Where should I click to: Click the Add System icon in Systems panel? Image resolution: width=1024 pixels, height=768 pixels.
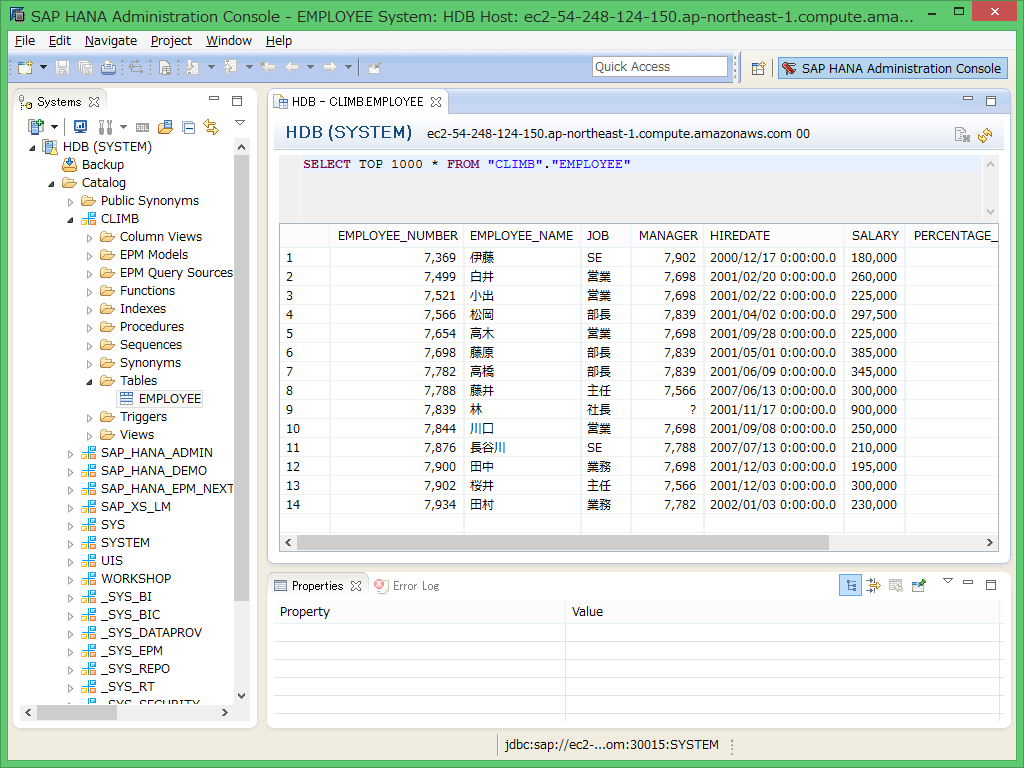point(35,126)
